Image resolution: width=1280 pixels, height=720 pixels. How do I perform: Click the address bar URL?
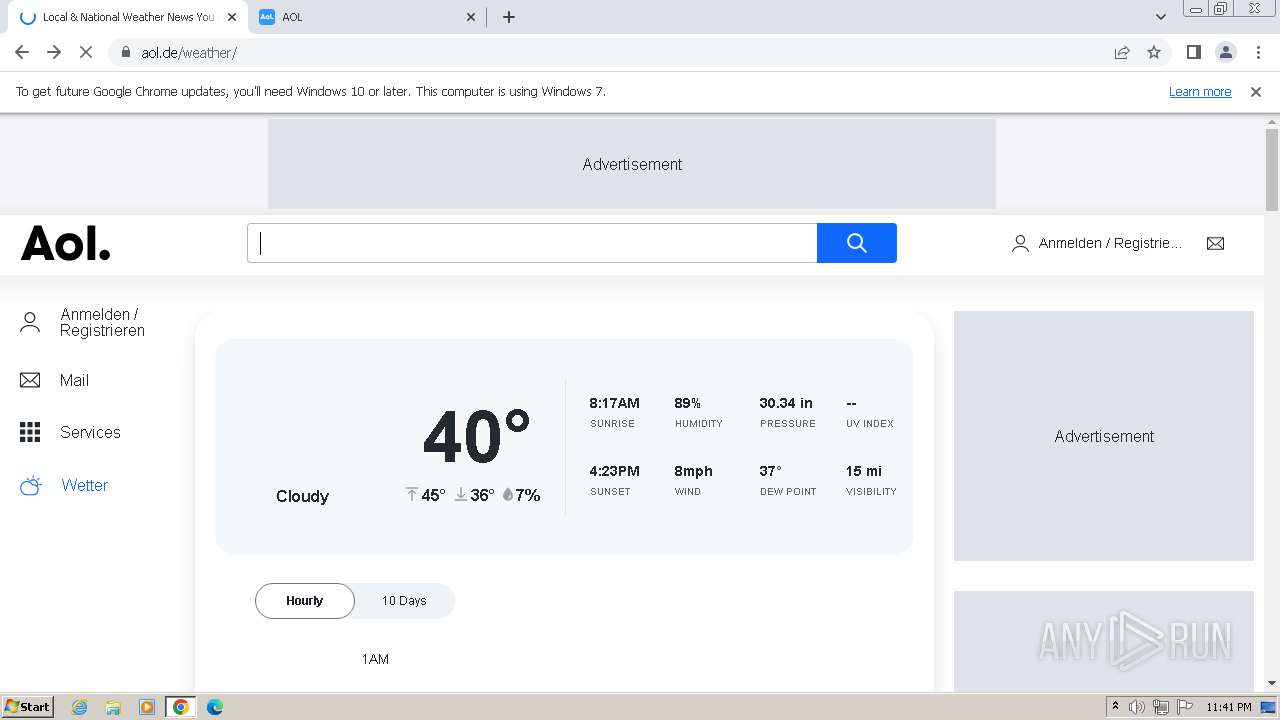[189, 52]
